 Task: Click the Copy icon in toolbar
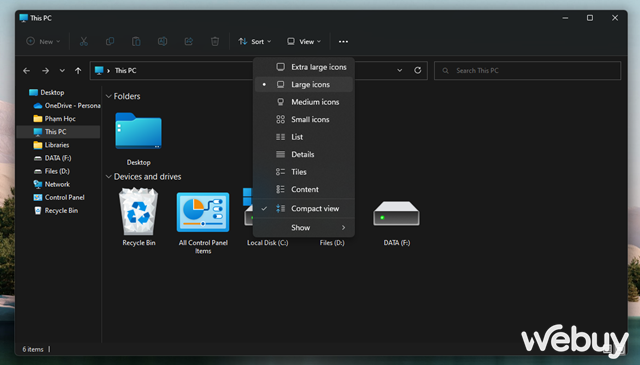pos(110,41)
